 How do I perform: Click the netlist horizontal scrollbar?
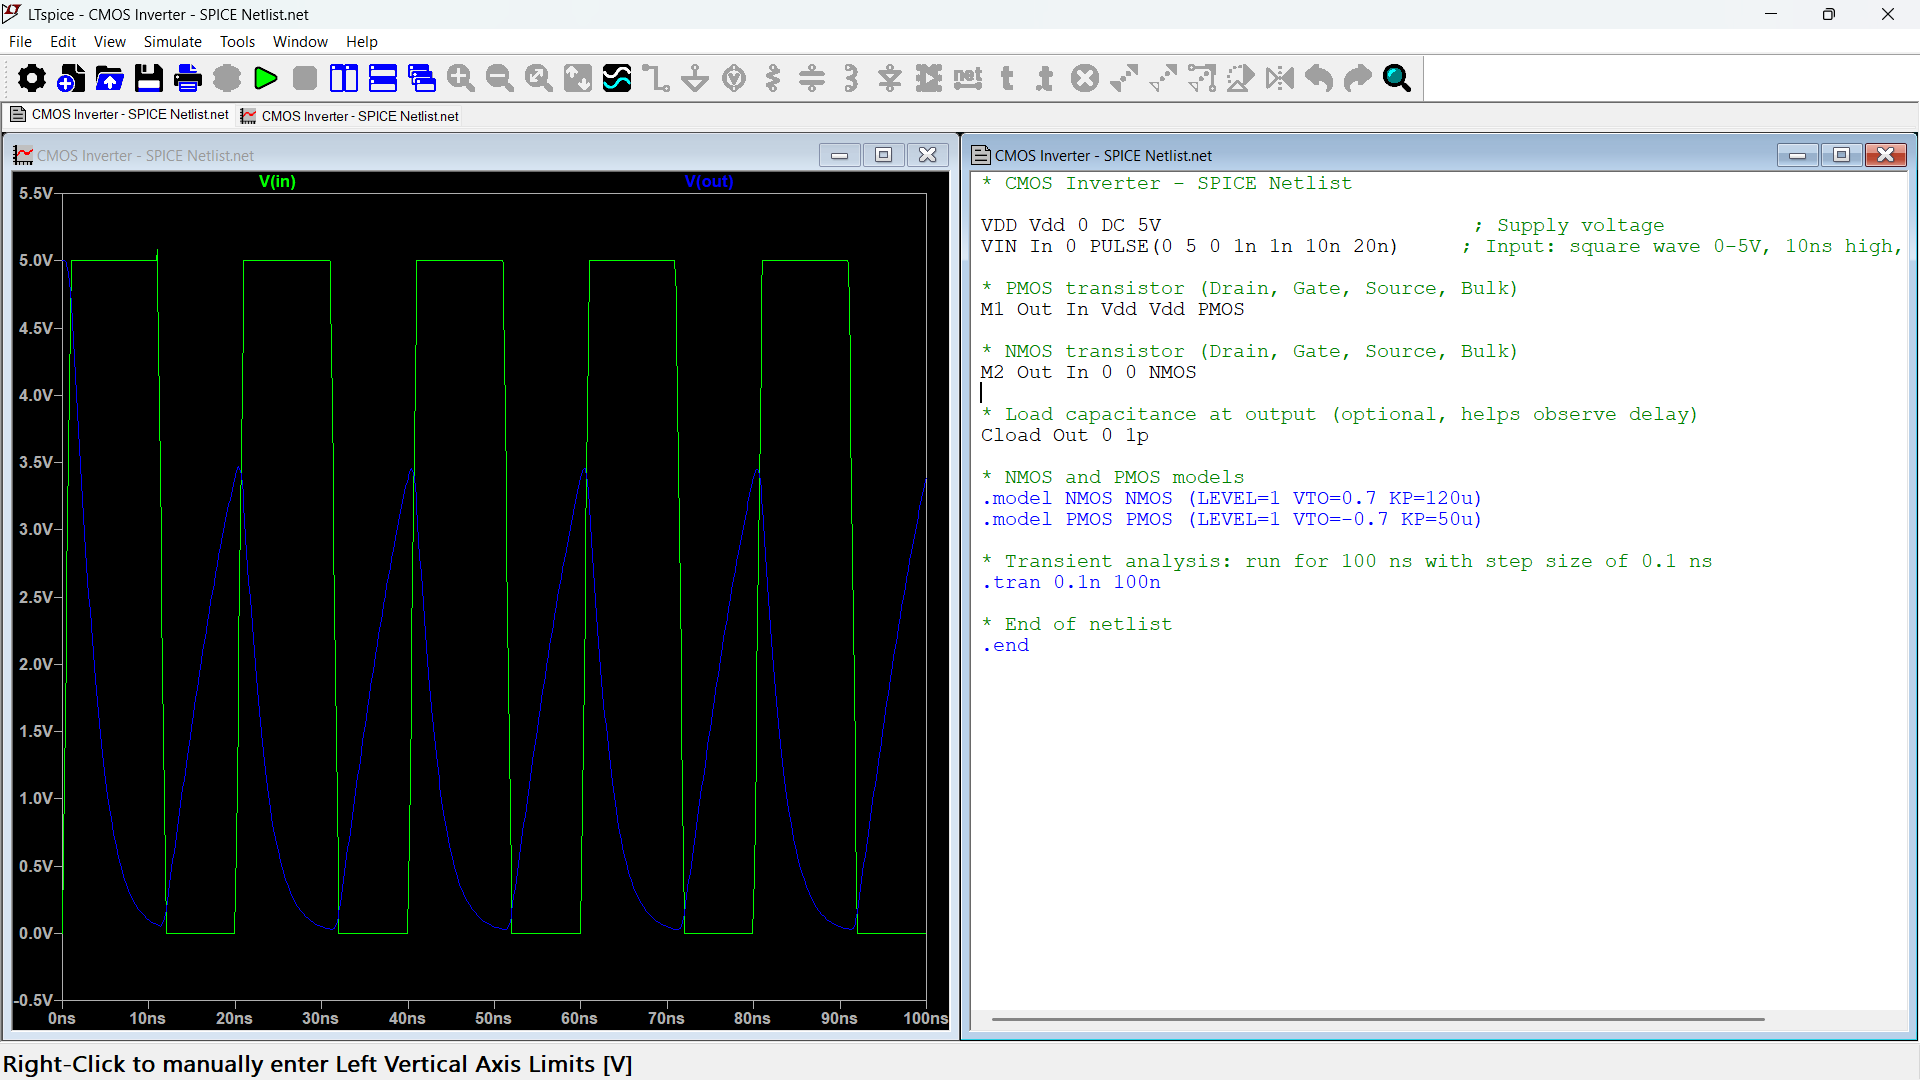pos(1377,1019)
